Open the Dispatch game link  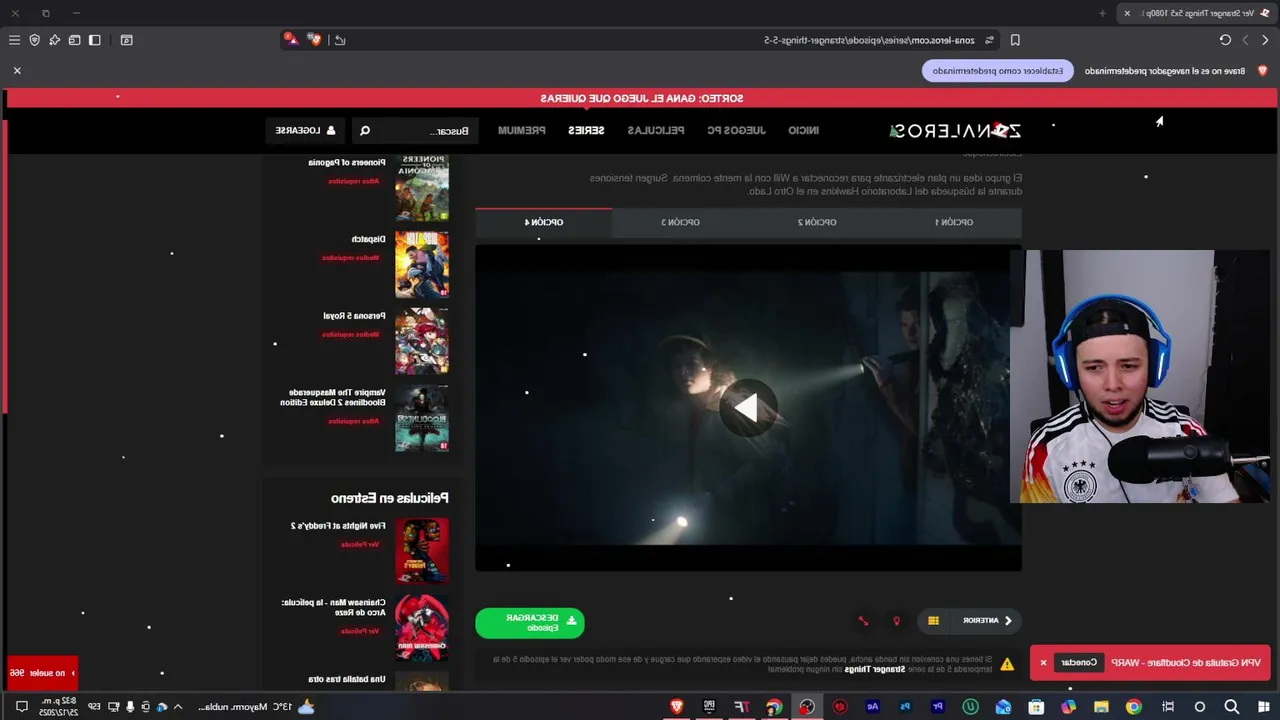pyautogui.click(x=367, y=239)
